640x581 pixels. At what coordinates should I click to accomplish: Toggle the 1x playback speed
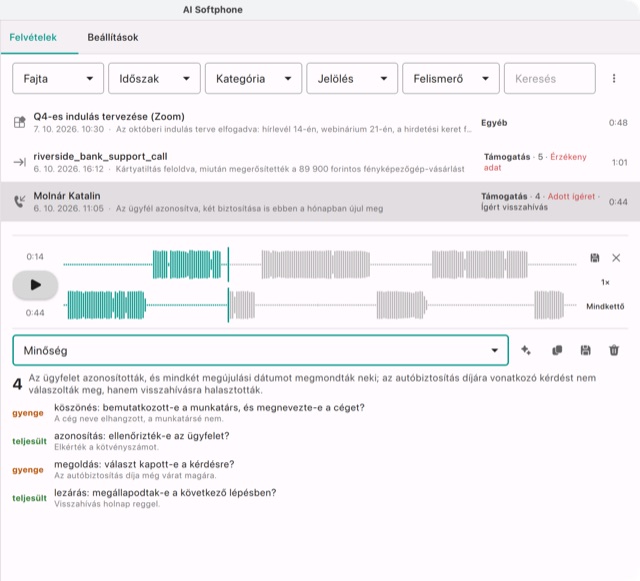605,282
